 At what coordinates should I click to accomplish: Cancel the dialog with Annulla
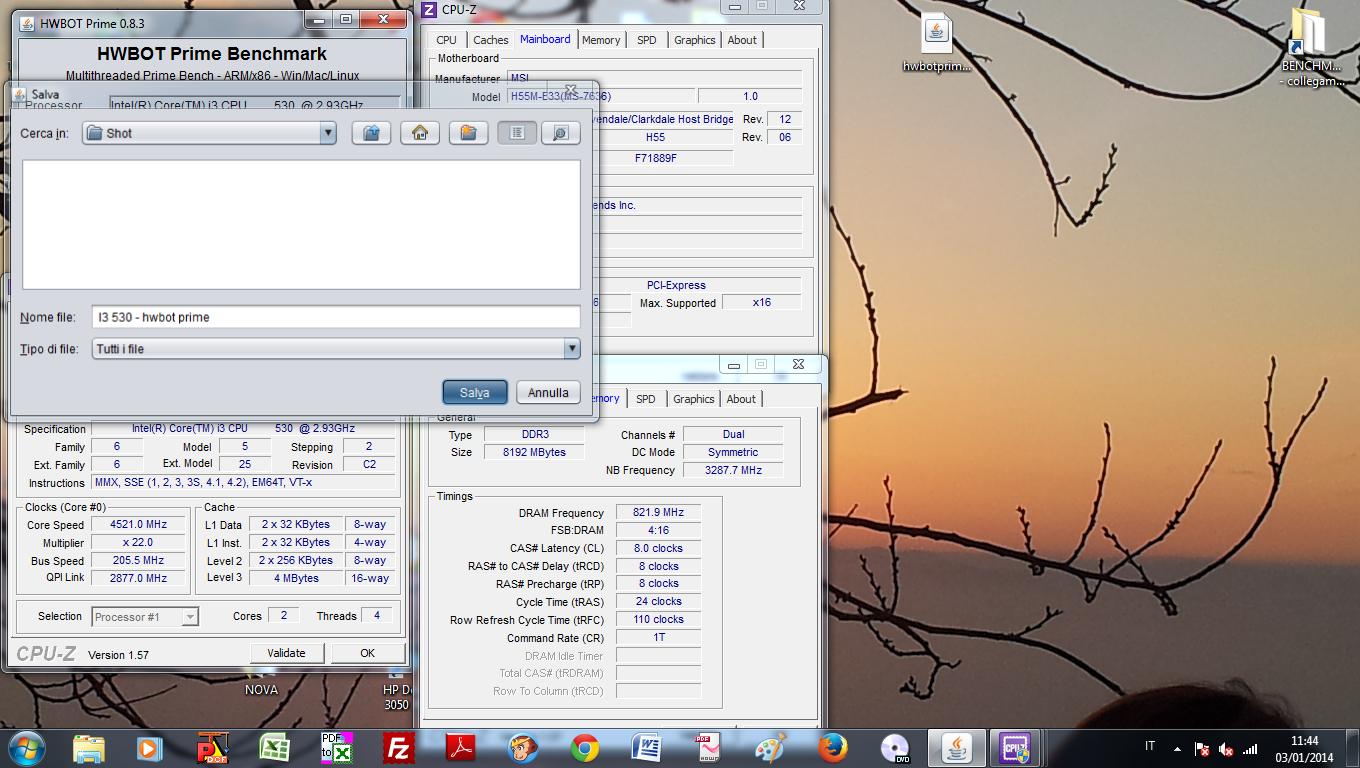point(548,393)
